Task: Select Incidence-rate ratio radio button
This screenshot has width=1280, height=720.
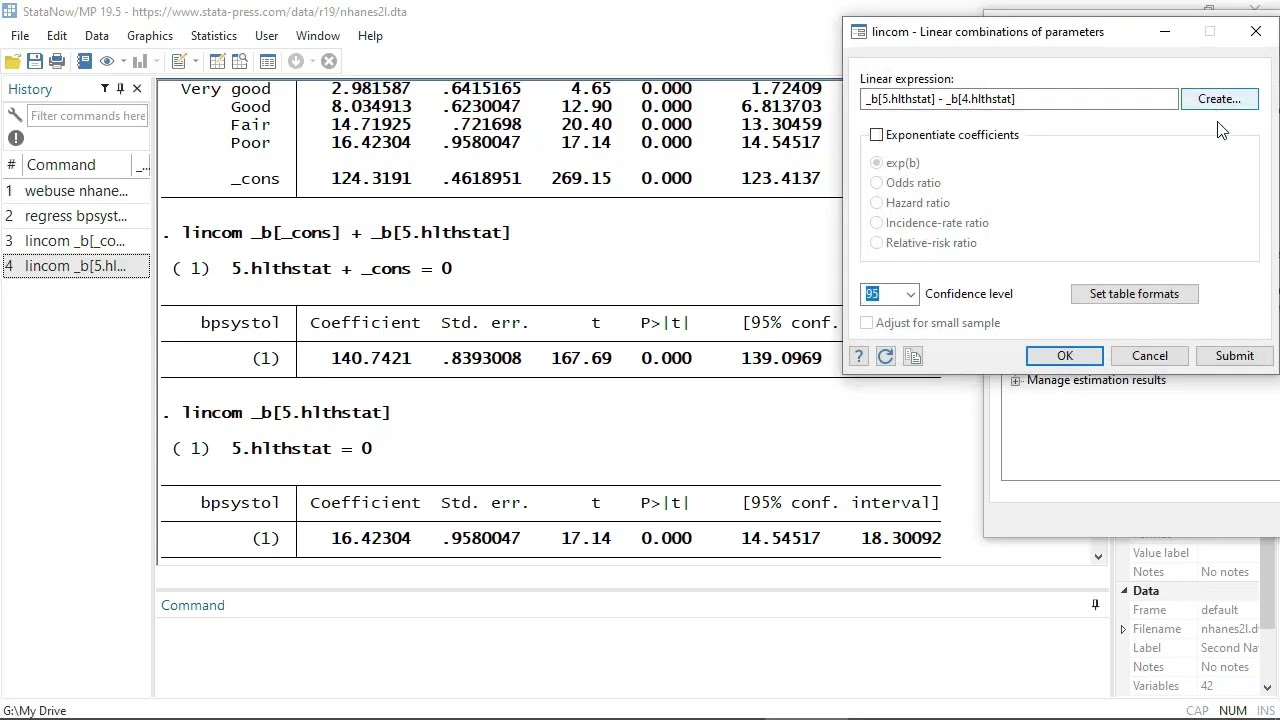Action: coord(877,223)
